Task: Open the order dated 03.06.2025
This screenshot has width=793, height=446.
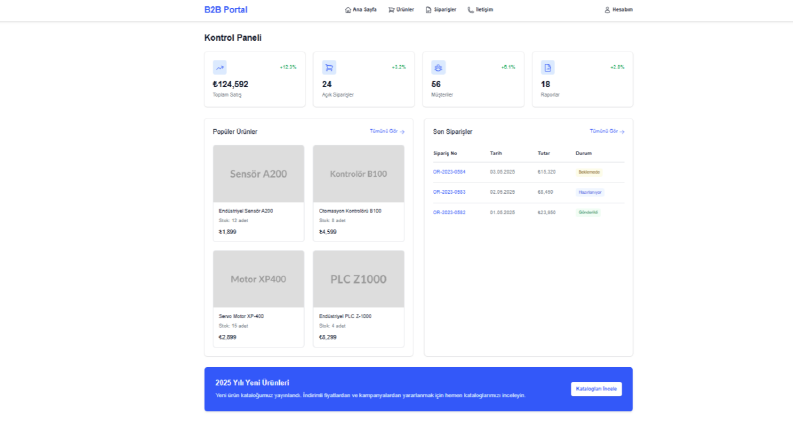Action: pos(449,172)
